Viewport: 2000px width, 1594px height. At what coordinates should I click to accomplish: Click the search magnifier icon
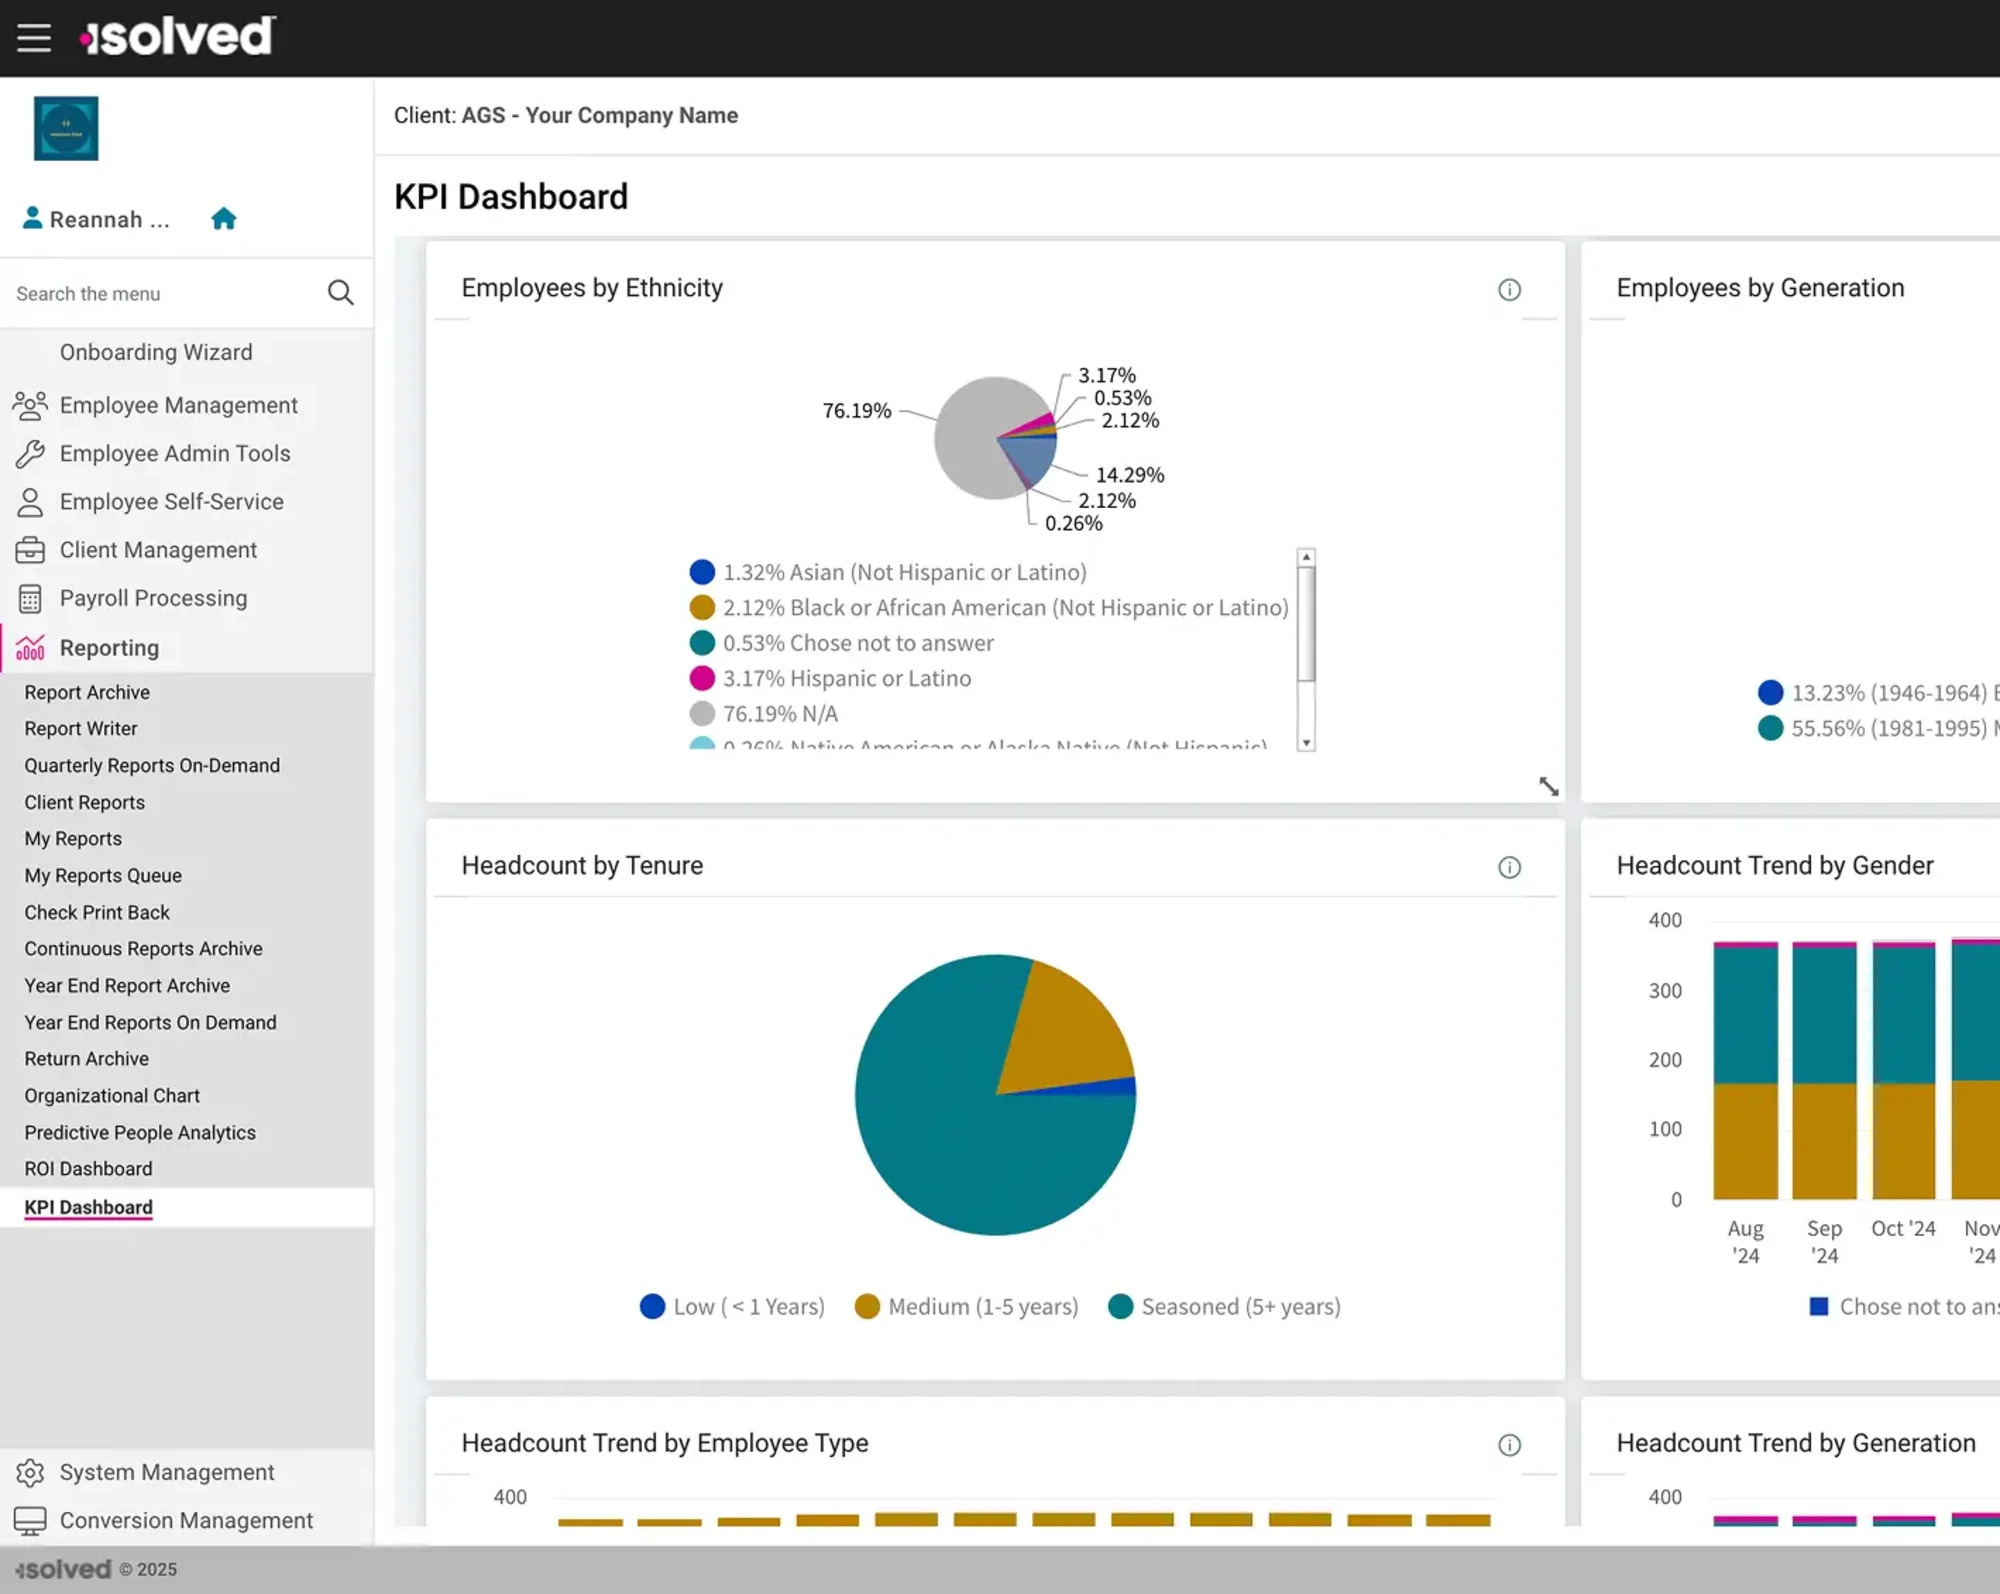[x=340, y=292]
